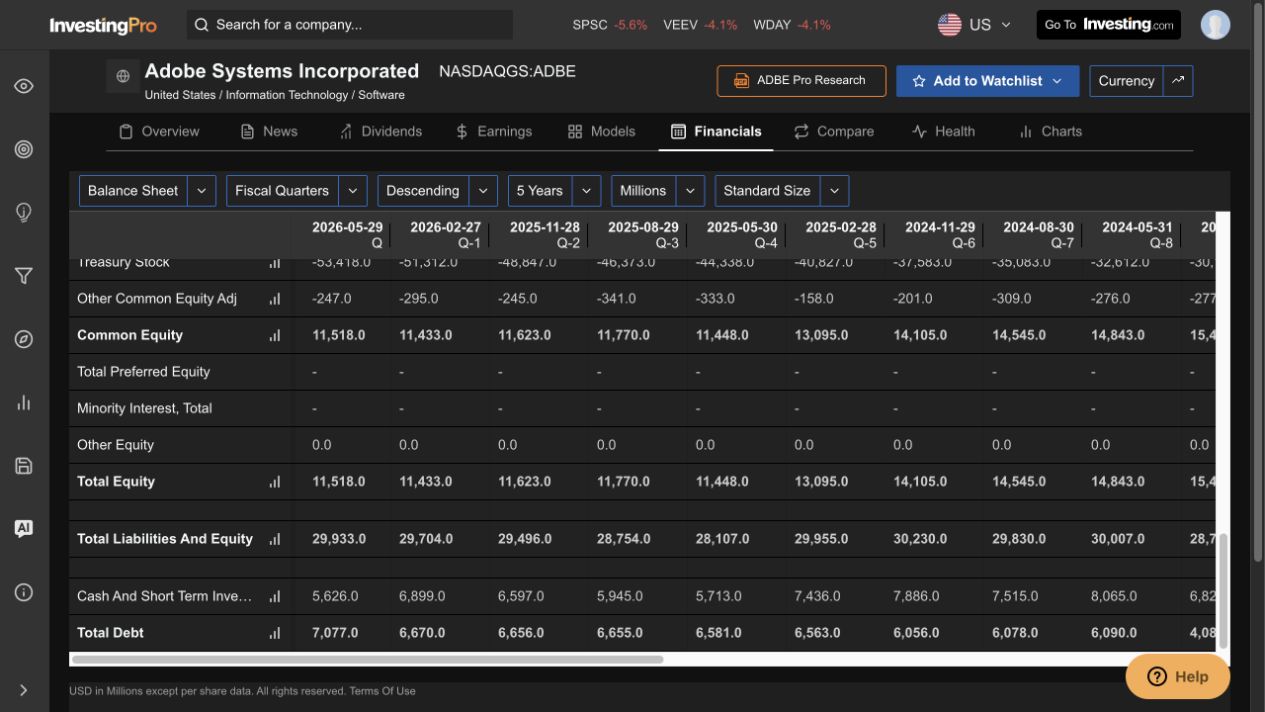Viewport: 1265px width, 712px height.
Task: Click Common Equity value 13,095.0
Action: [x=821, y=336]
